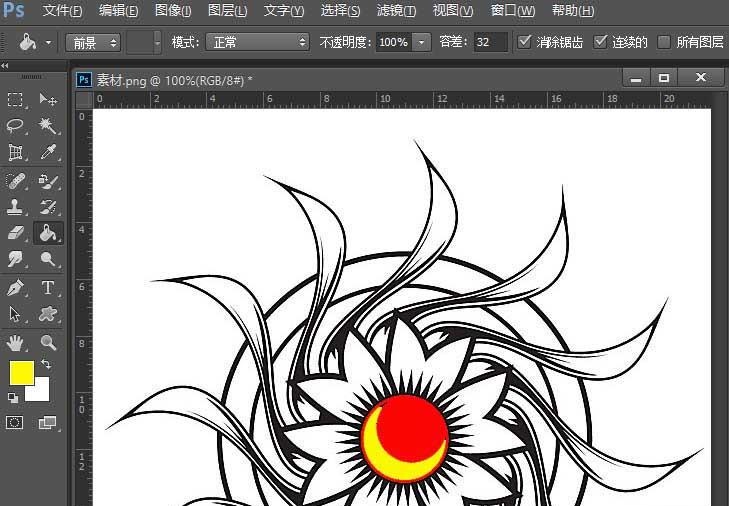Select the Dodge tool
Viewport: 729px width, 506px height.
click(48, 259)
